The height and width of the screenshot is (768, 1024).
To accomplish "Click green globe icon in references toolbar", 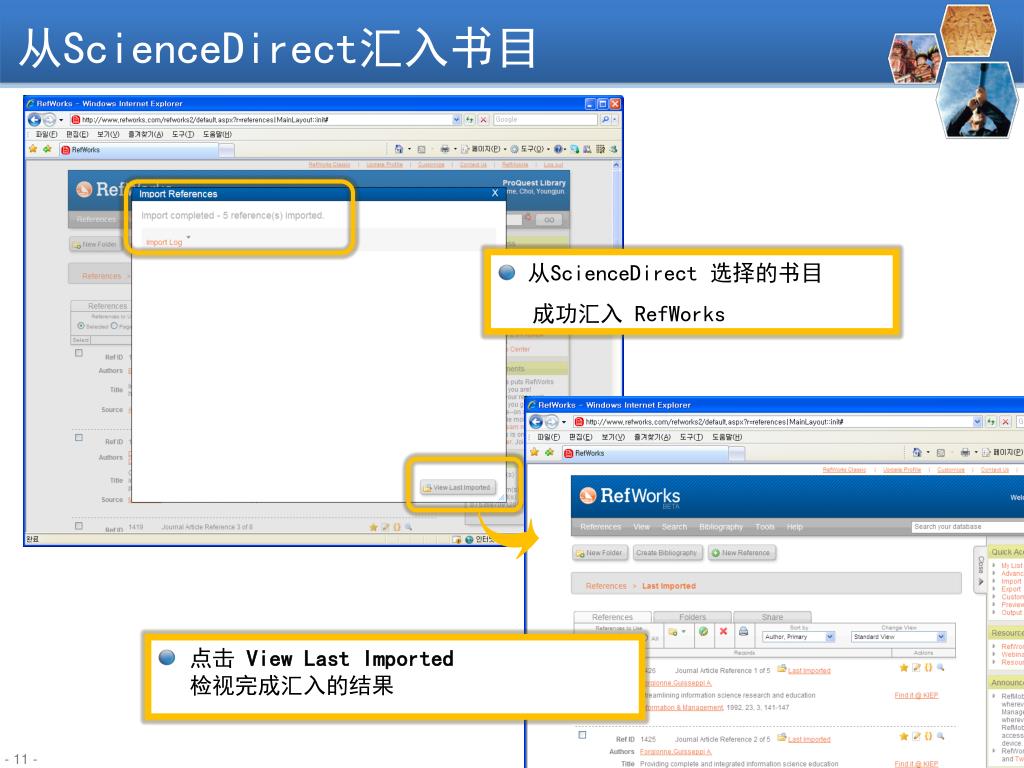I will click(x=703, y=632).
